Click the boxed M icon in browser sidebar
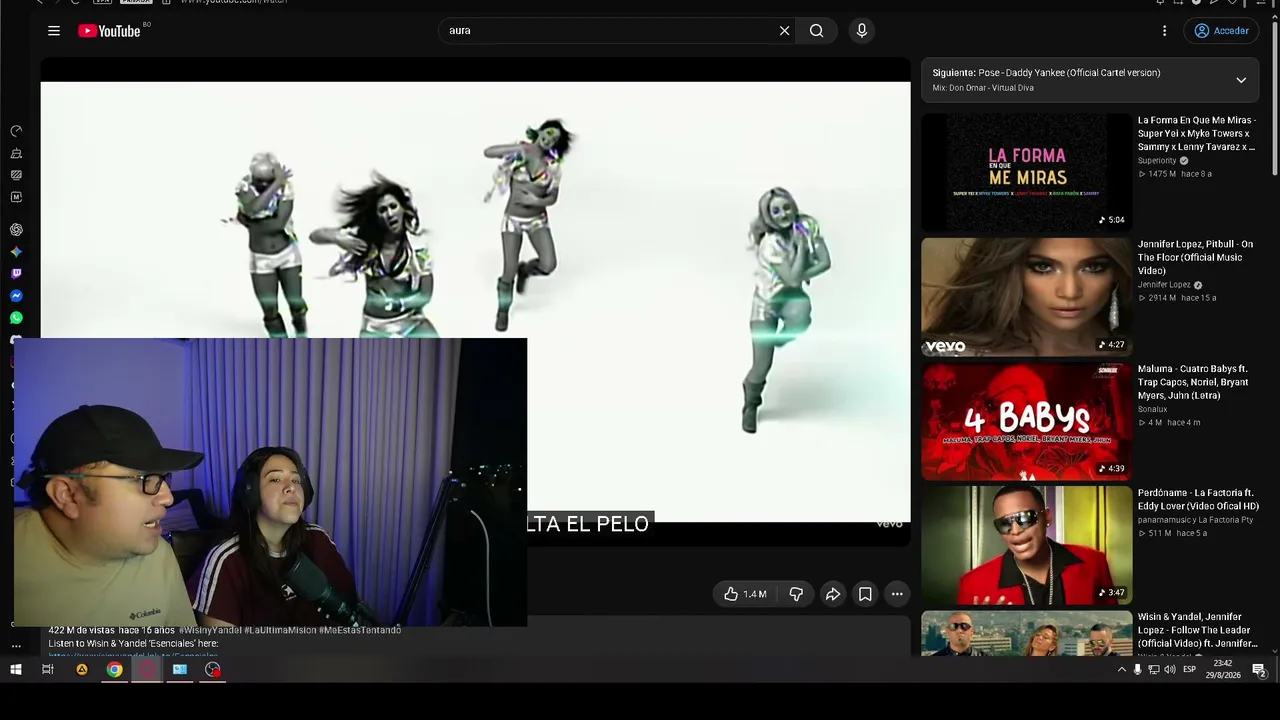This screenshot has height=720, width=1280. (x=16, y=197)
